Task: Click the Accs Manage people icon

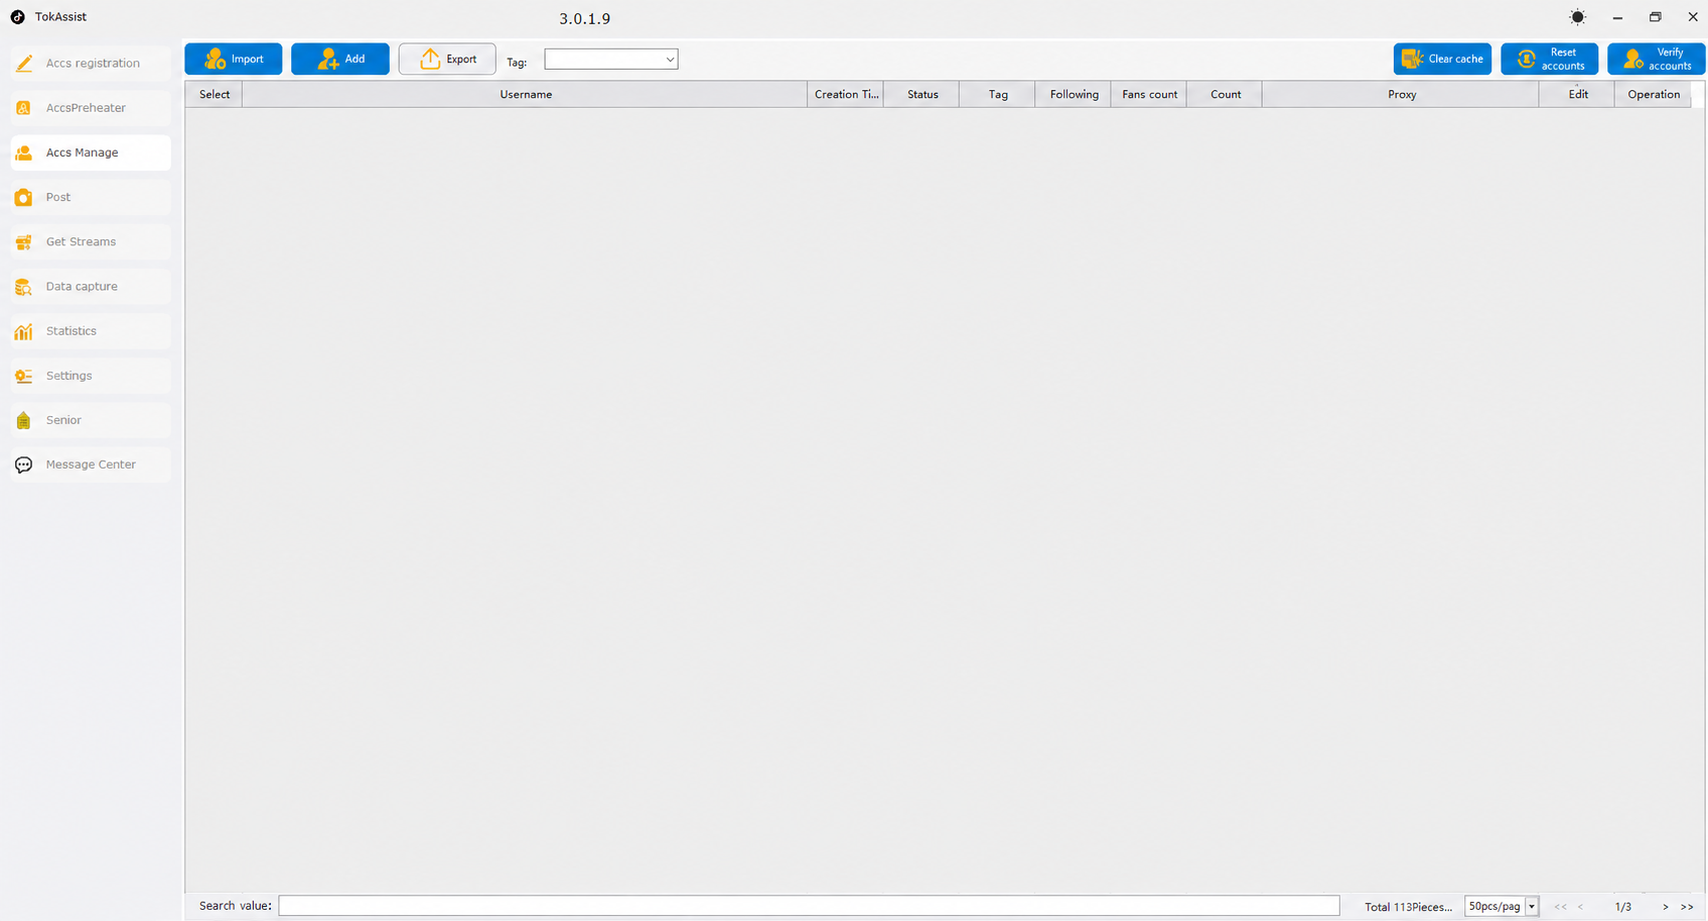Action: 24,153
